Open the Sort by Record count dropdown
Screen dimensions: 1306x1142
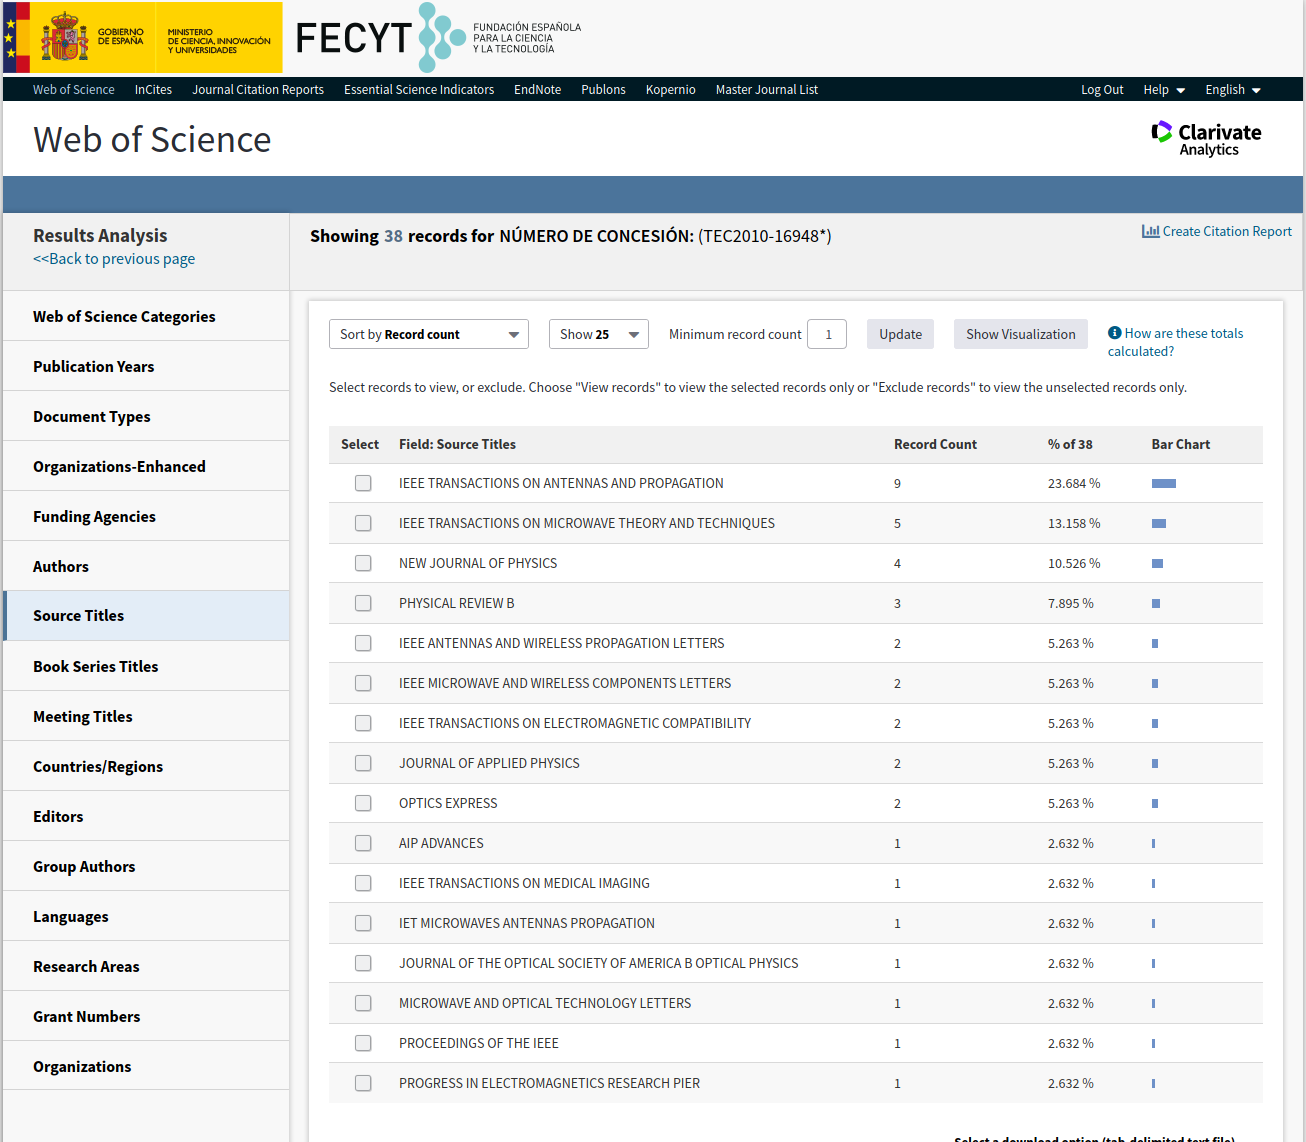tap(428, 334)
